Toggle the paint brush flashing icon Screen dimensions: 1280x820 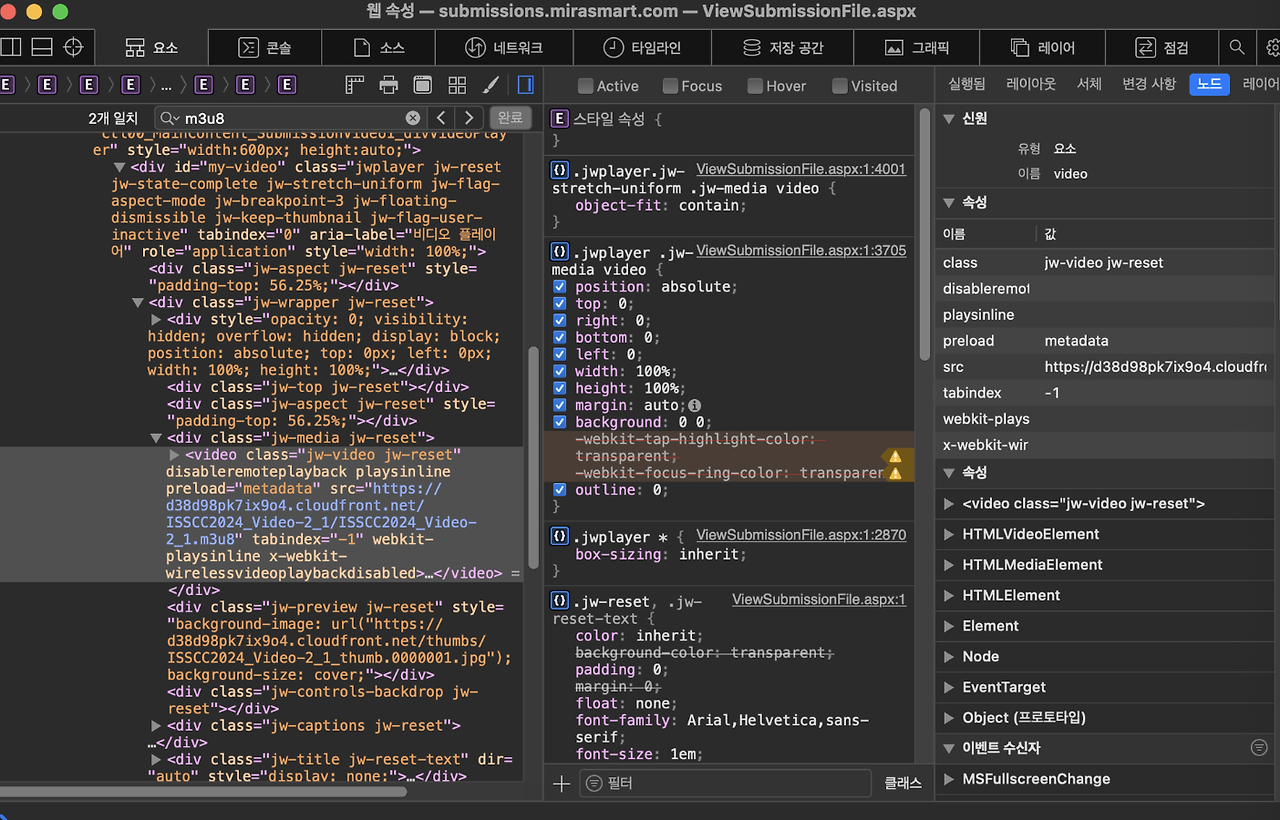491,85
